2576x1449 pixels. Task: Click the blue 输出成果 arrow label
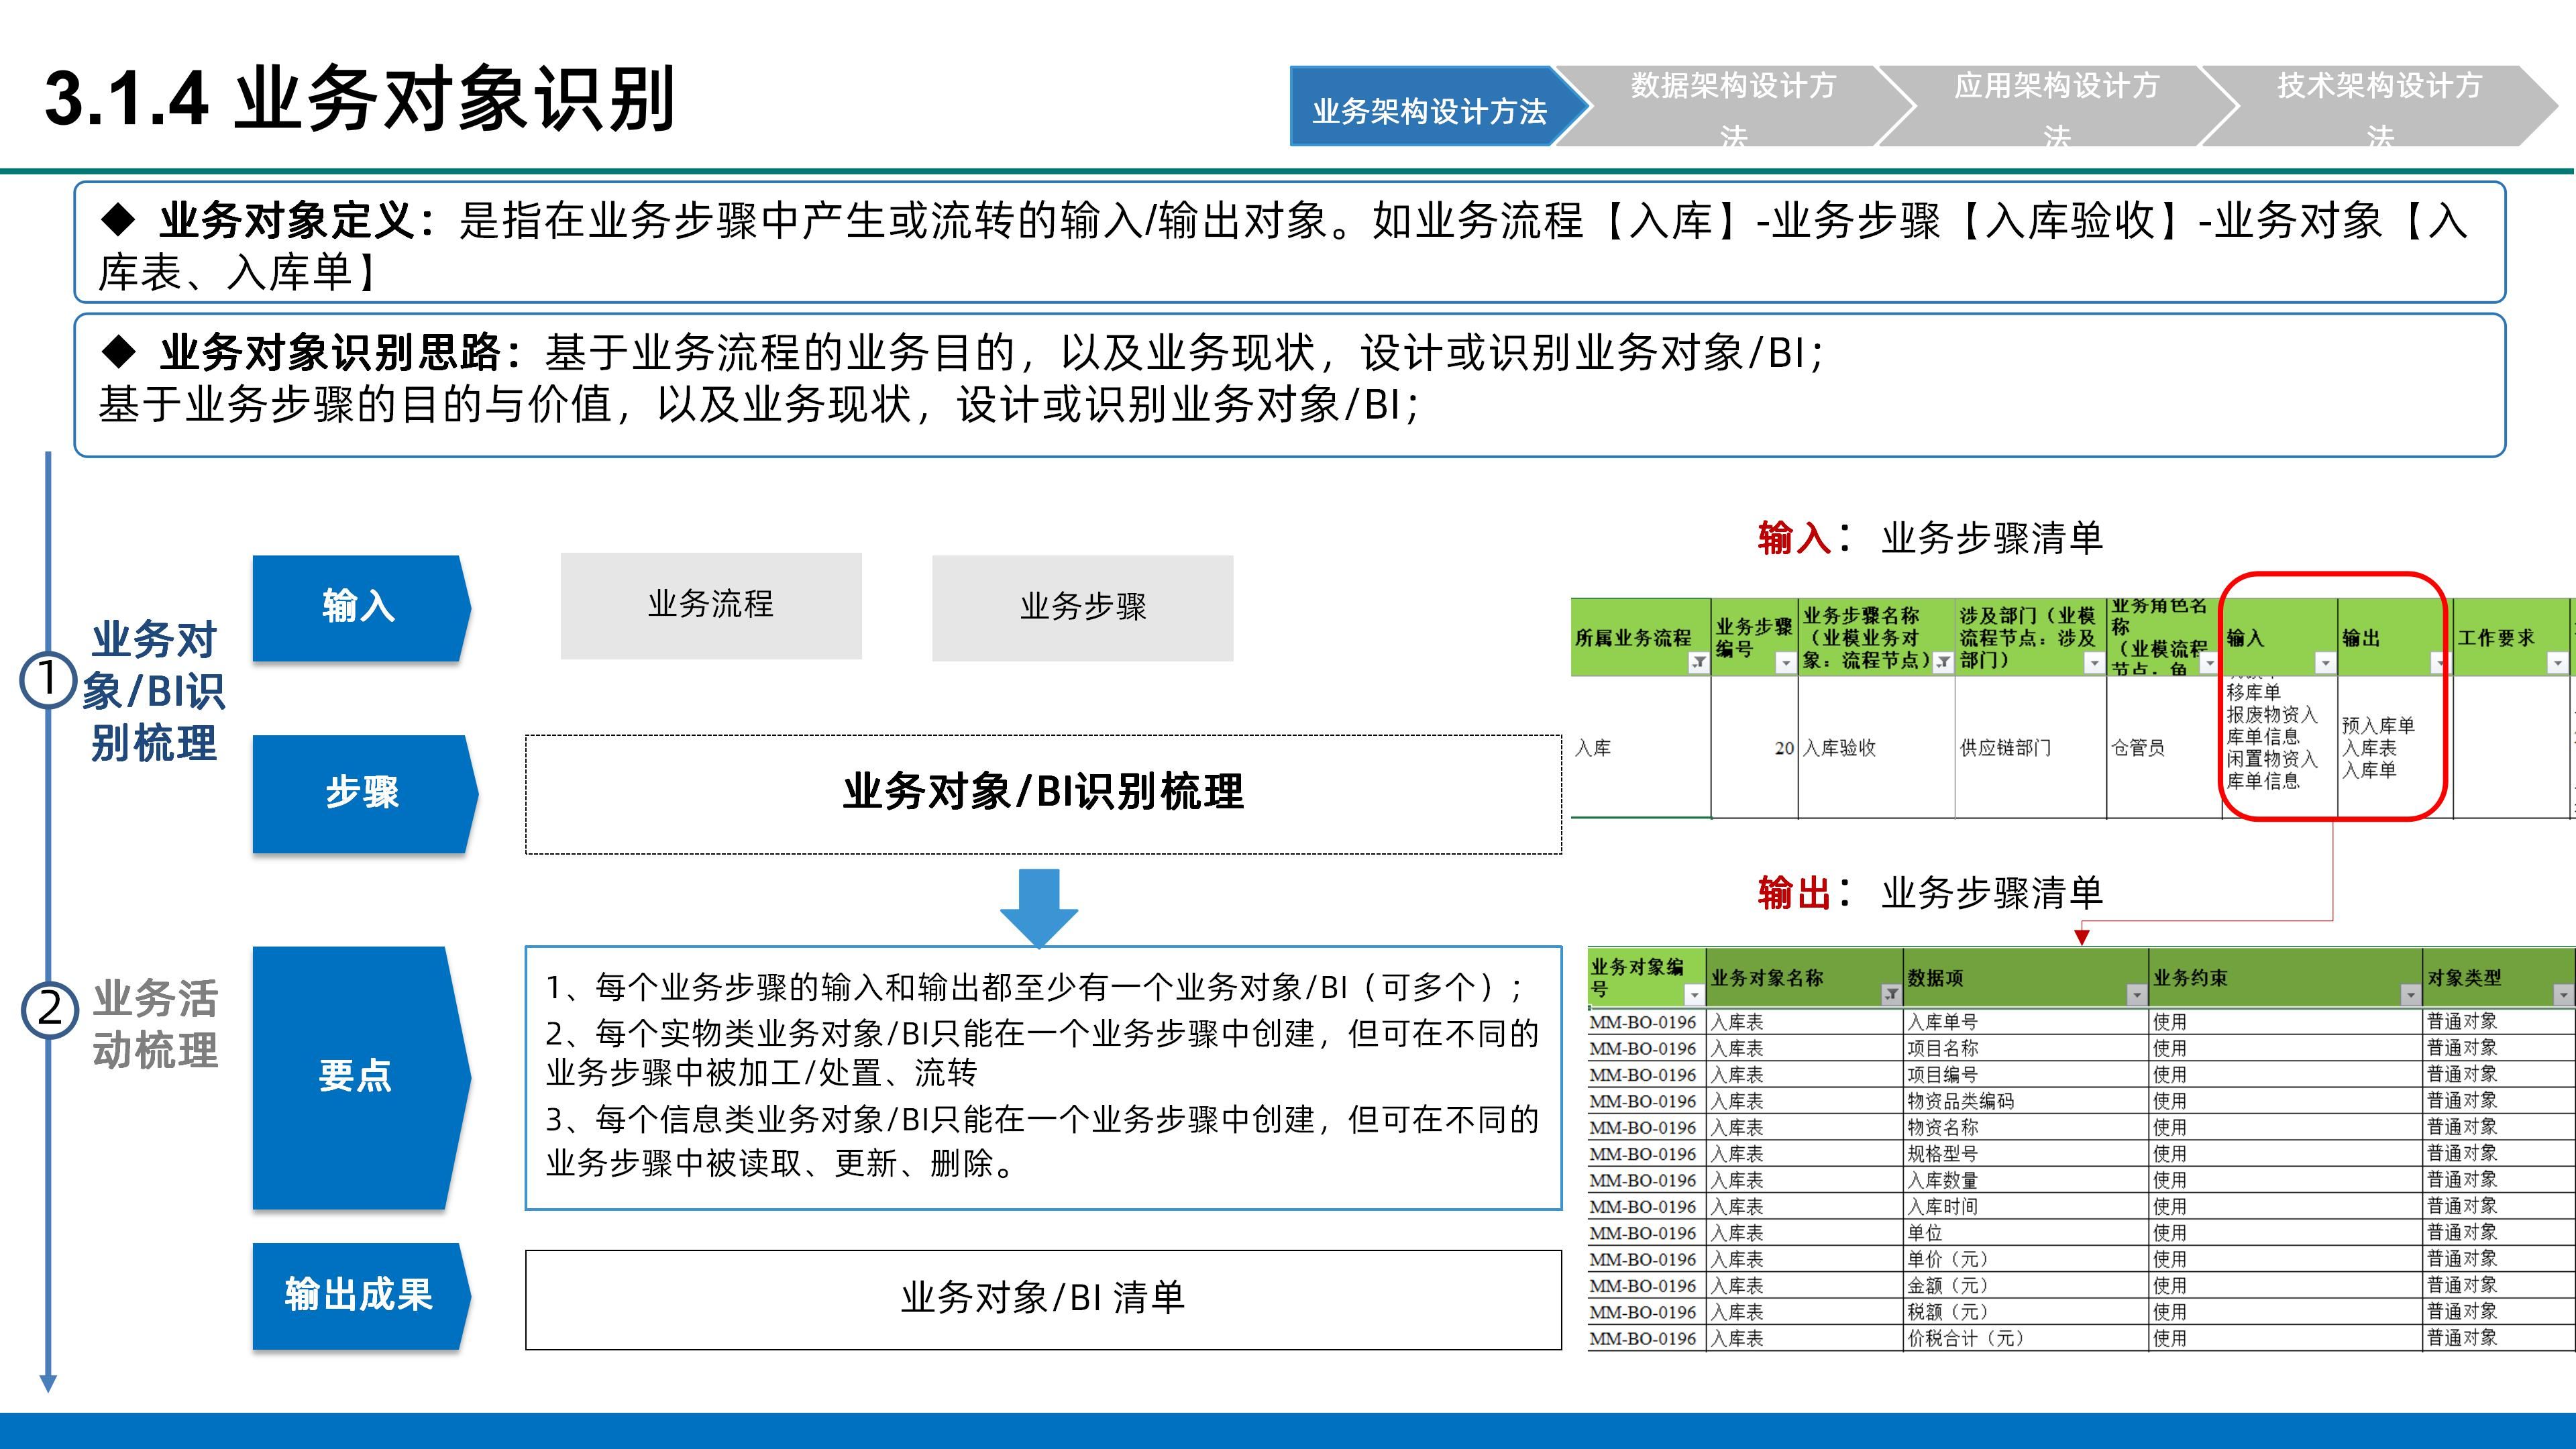(360, 1296)
